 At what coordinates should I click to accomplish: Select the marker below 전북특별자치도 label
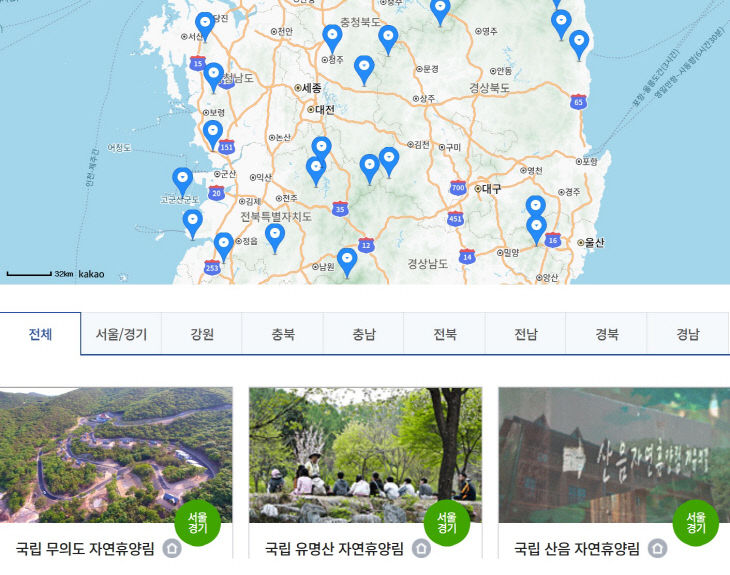point(275,237)
